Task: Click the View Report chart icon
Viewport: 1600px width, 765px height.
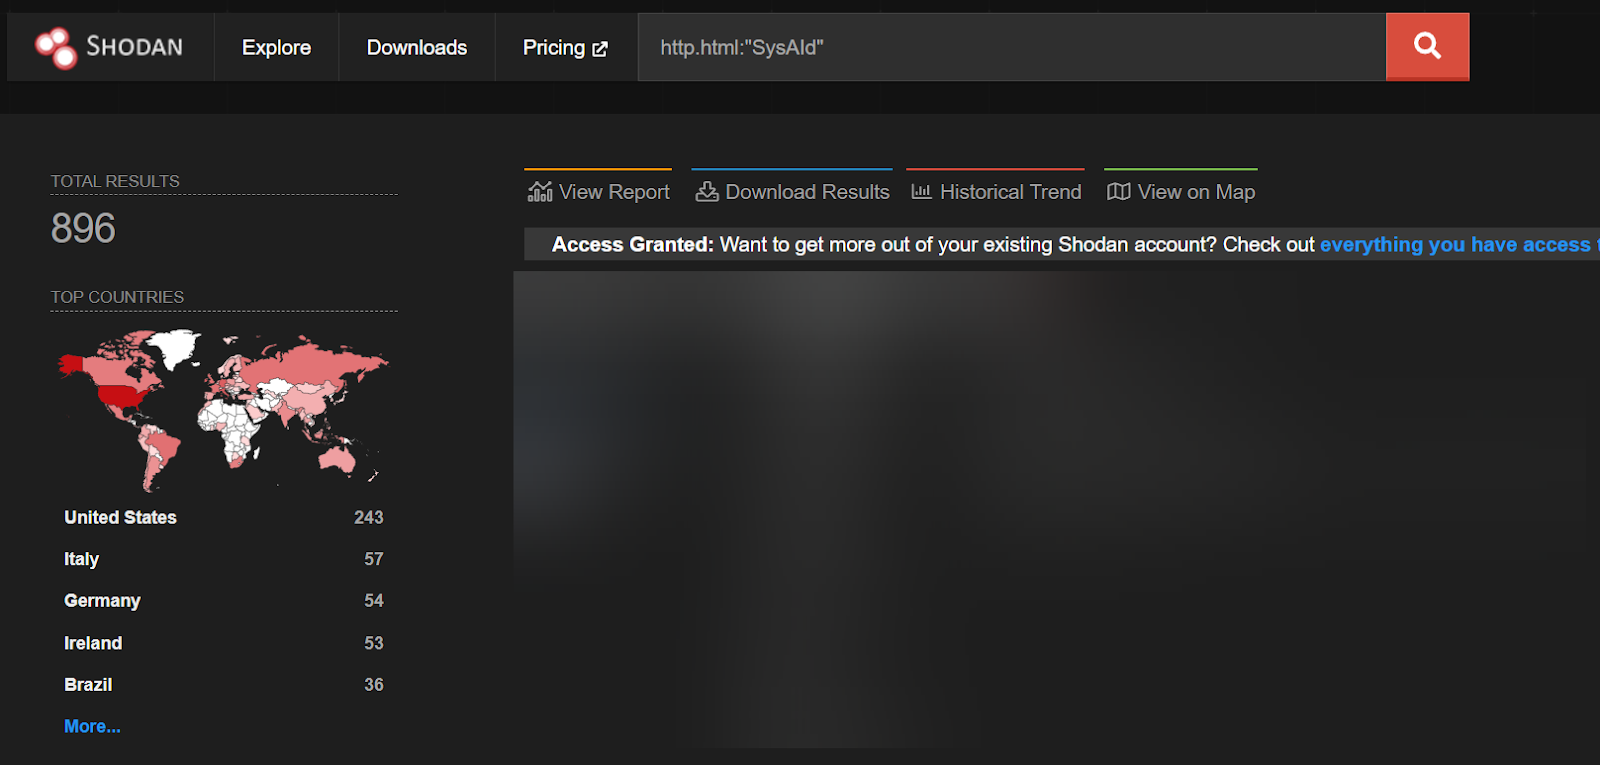Action: tap(540, 191)
